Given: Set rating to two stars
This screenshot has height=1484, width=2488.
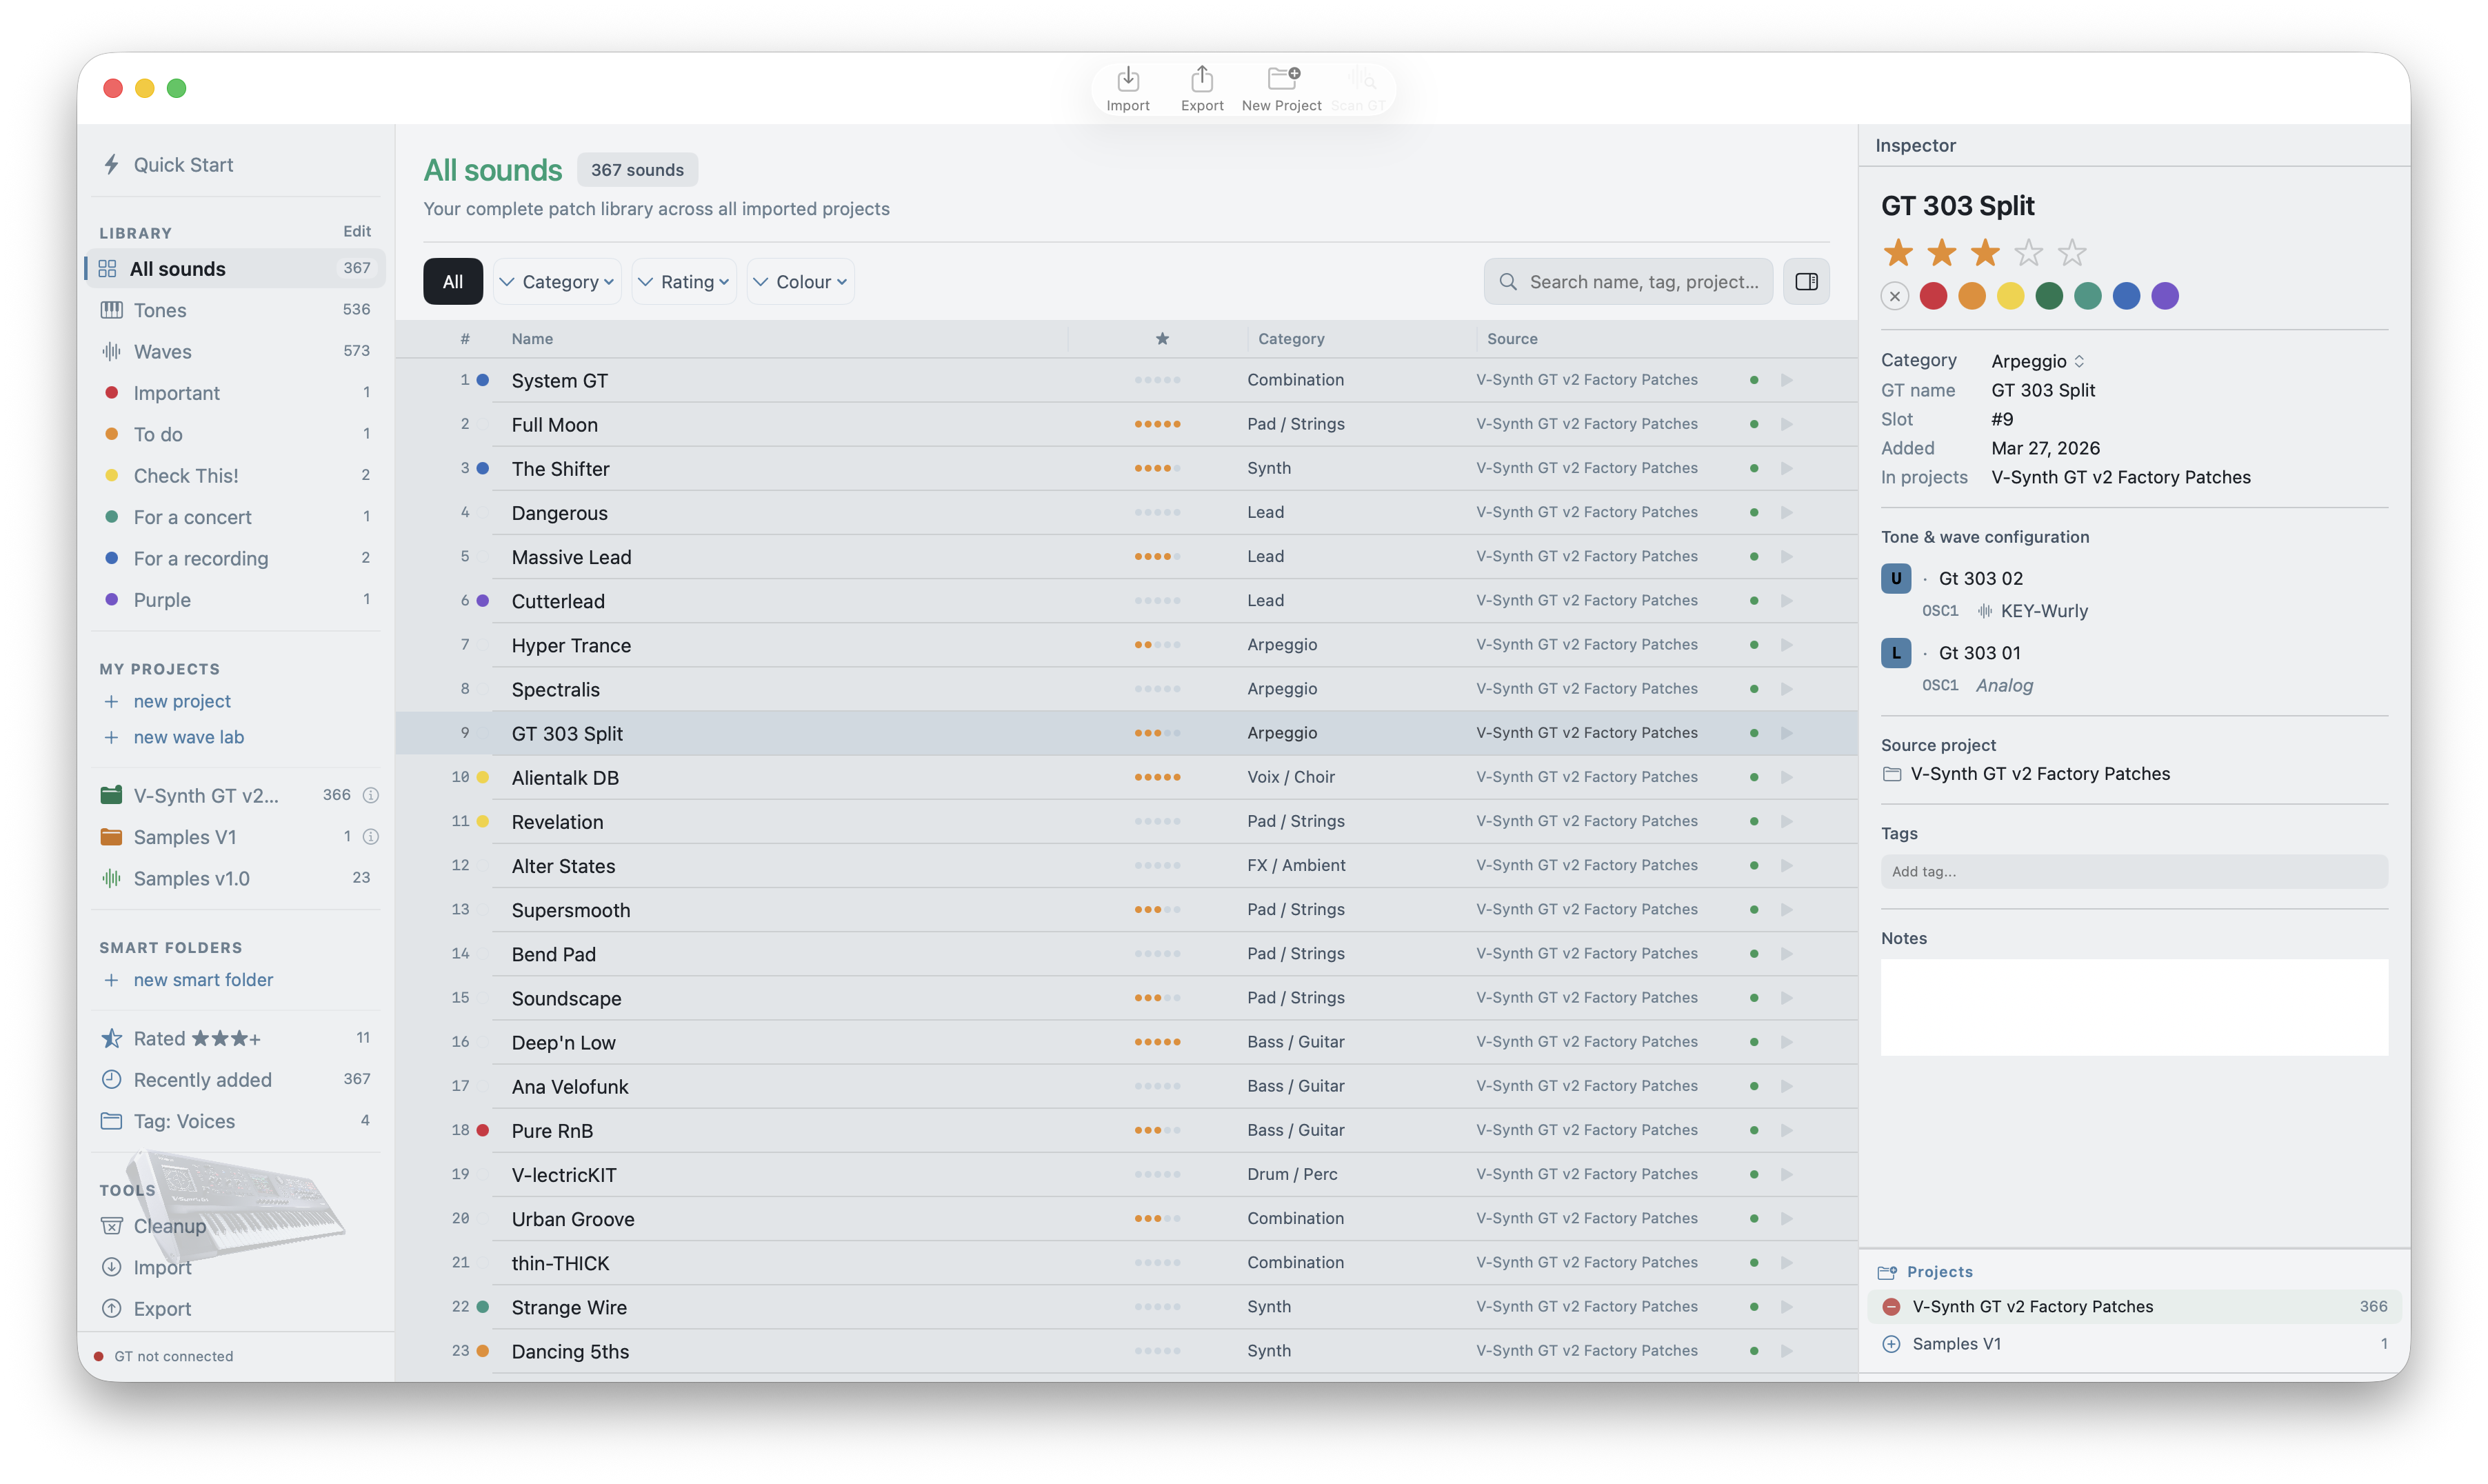Looking at the screenshot, I should pyautogui.click(x=1941, y=253).
